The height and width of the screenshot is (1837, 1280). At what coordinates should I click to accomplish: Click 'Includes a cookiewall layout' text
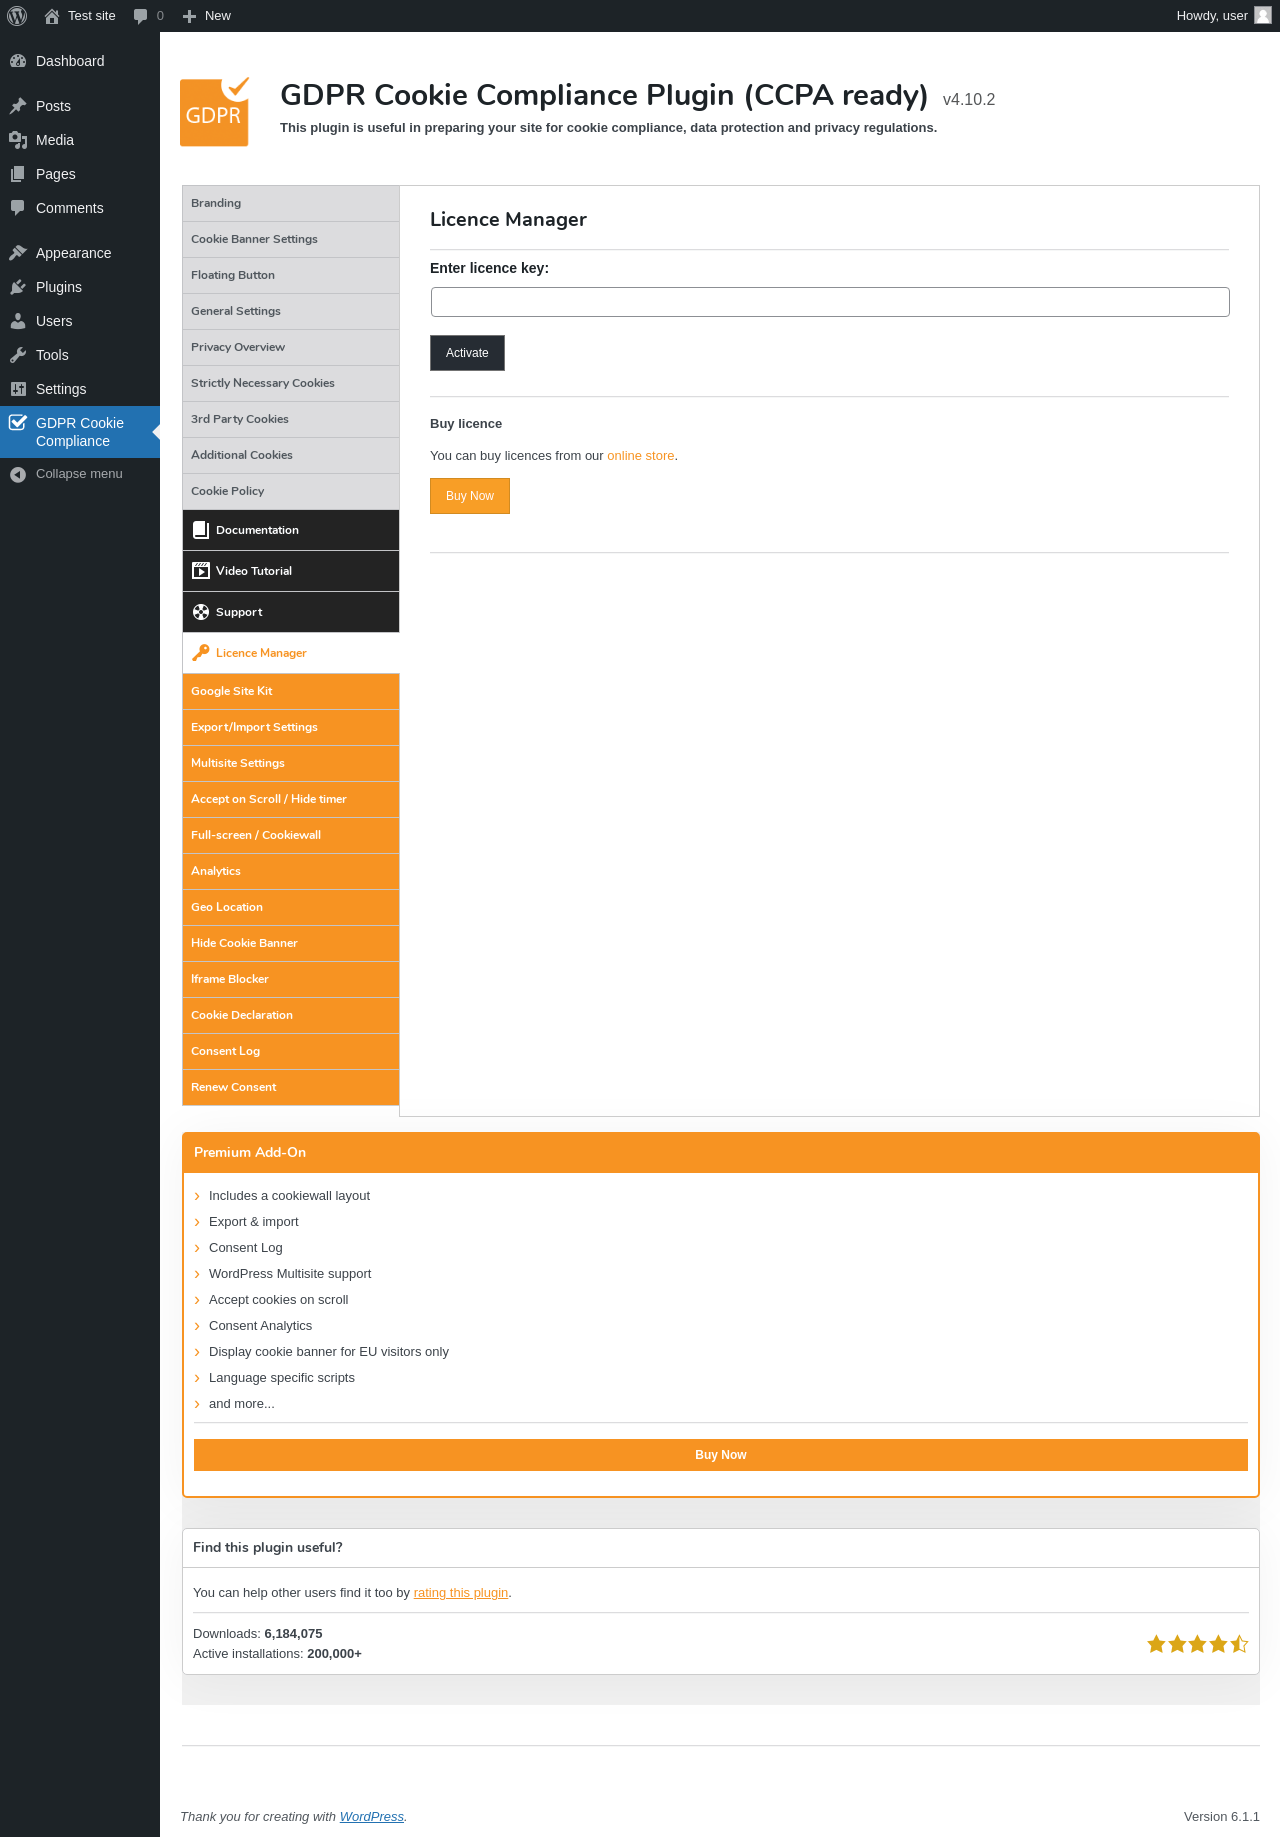(x=289, y=1196)
